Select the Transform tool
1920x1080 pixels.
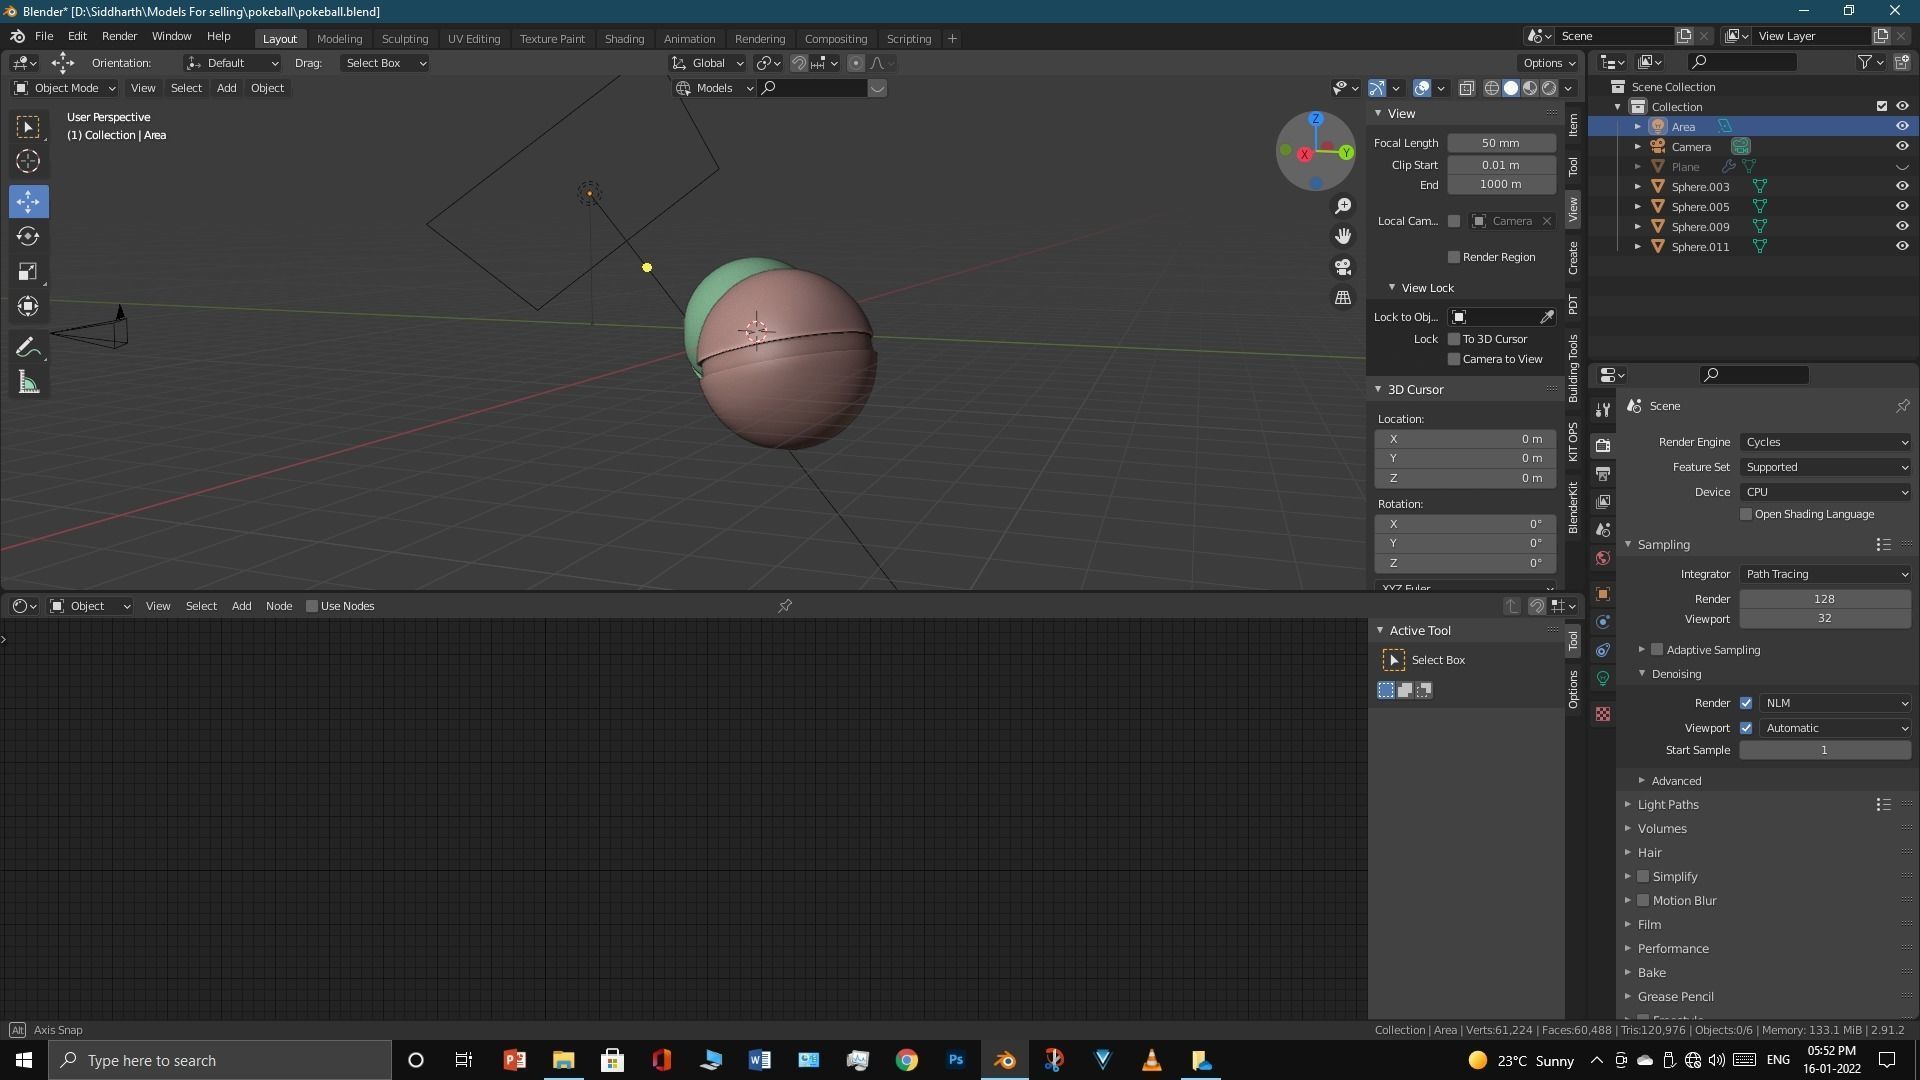[28, 307]
